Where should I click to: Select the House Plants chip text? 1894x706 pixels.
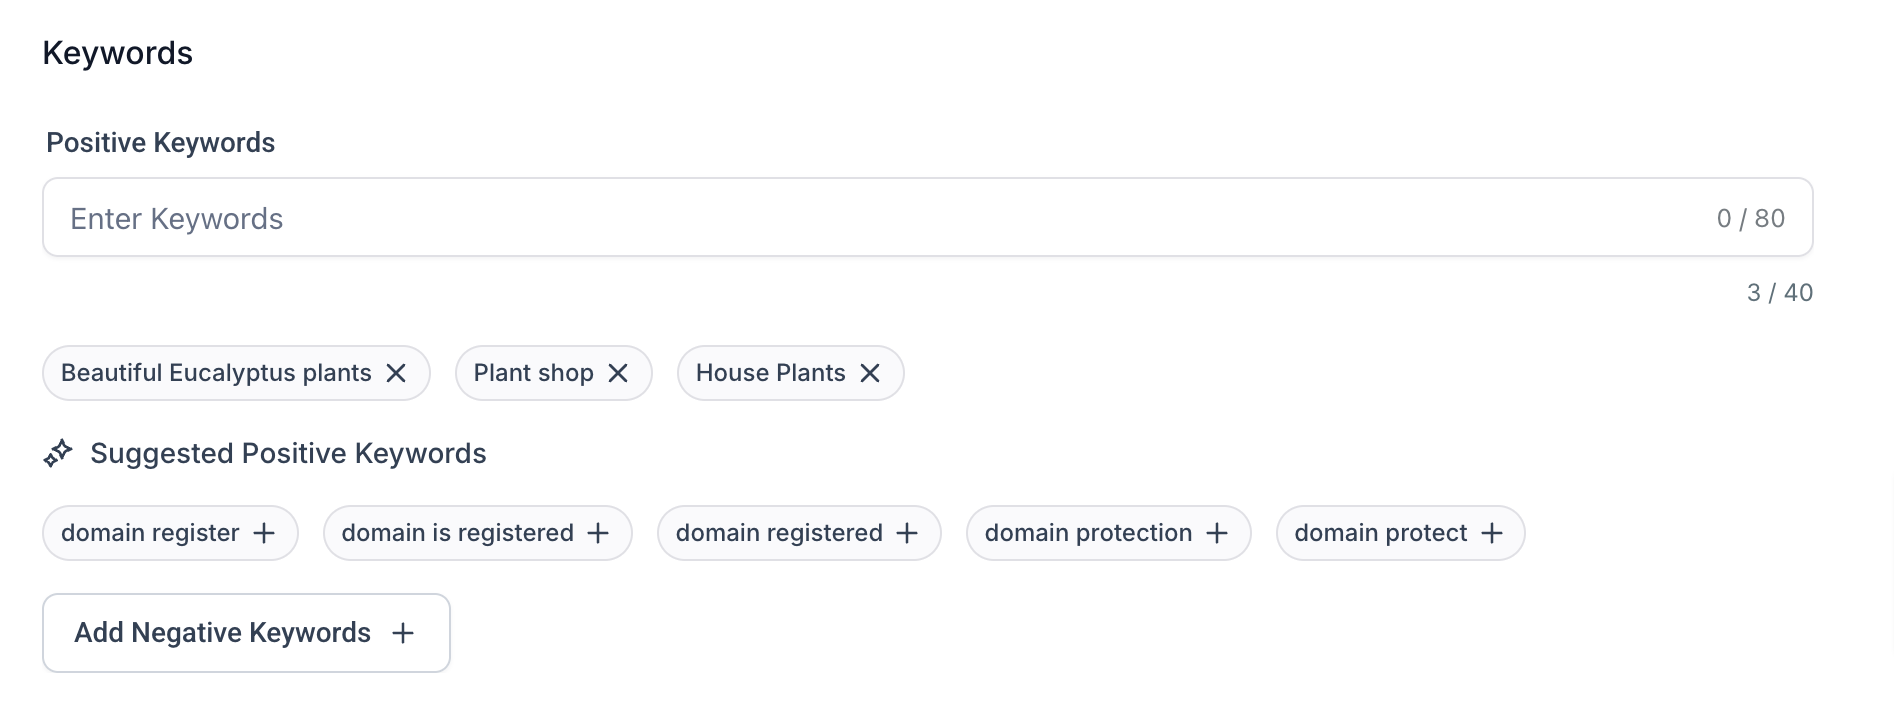click(771, 373)
